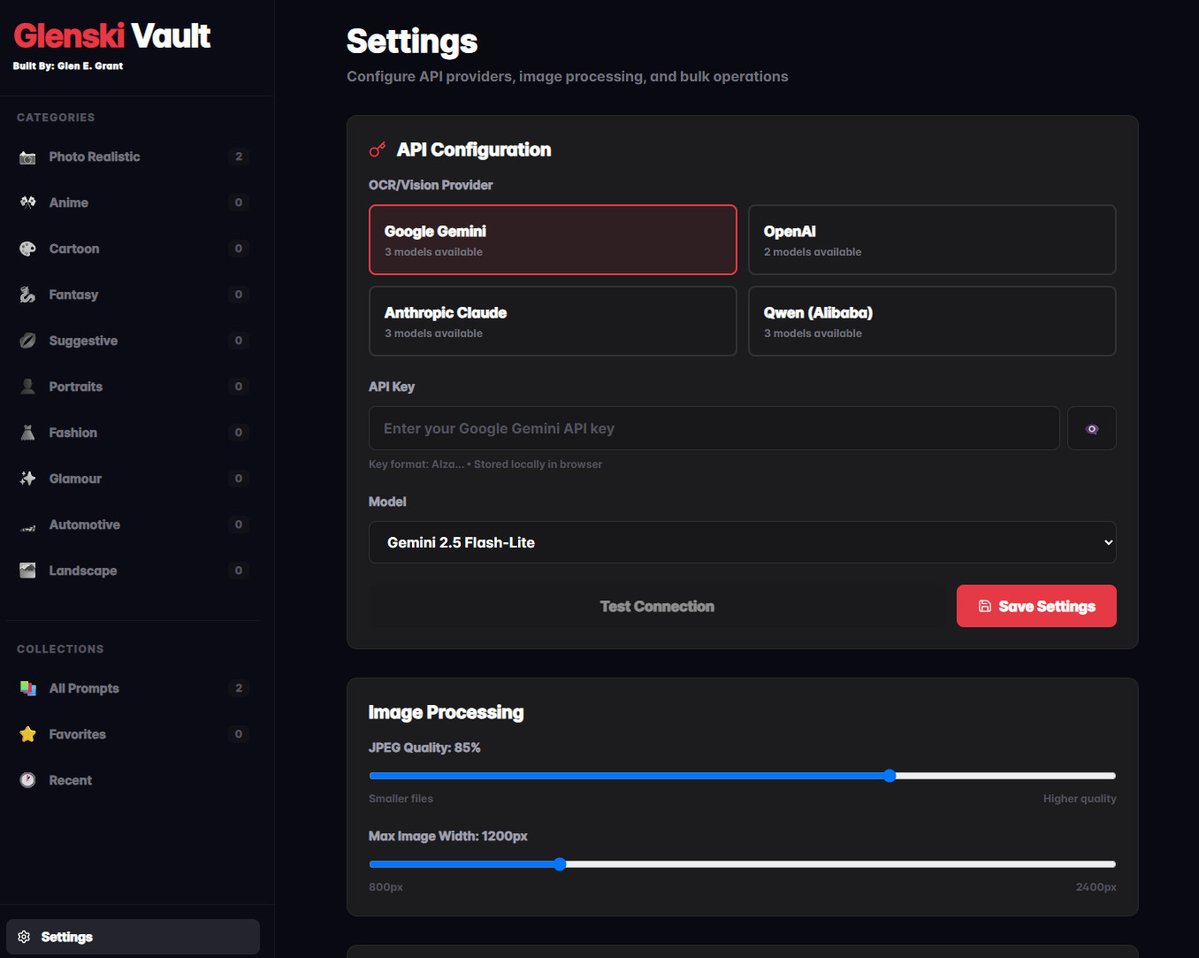Viewport: 1199px width, 958px height.
Task: Select Google Gemini as OCR provider
Action: point(553,239)
